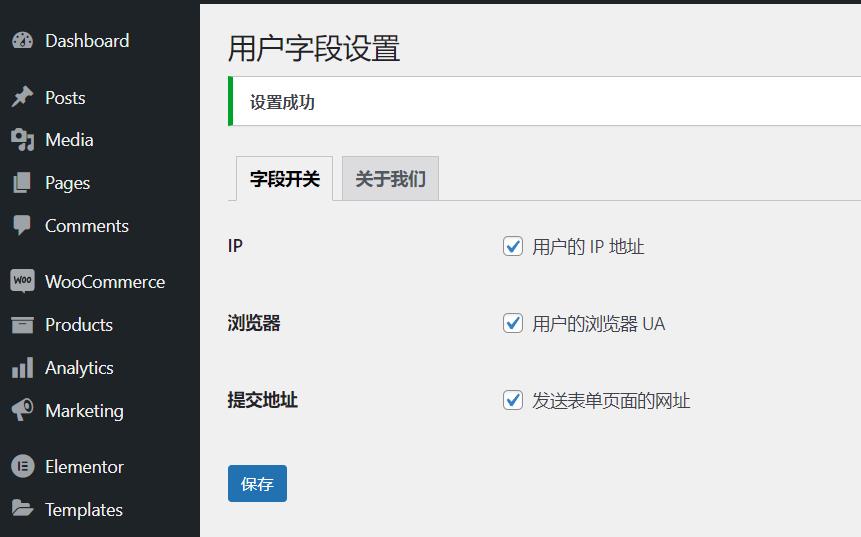Click the Comments speech bubble icon
Image resolution: width=861 pixels, height=537 pixels.
pos(22,226)
